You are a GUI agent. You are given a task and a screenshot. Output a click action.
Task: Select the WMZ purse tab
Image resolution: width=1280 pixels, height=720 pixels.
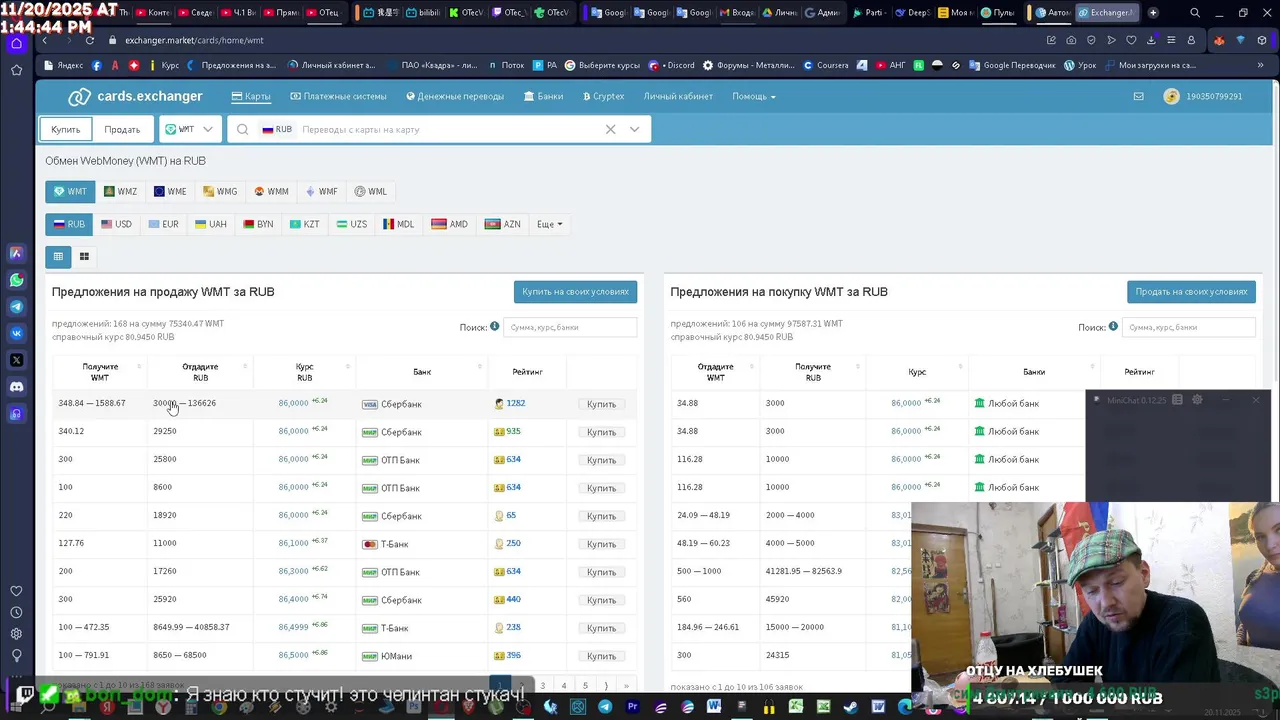click(x=121, y=192)
